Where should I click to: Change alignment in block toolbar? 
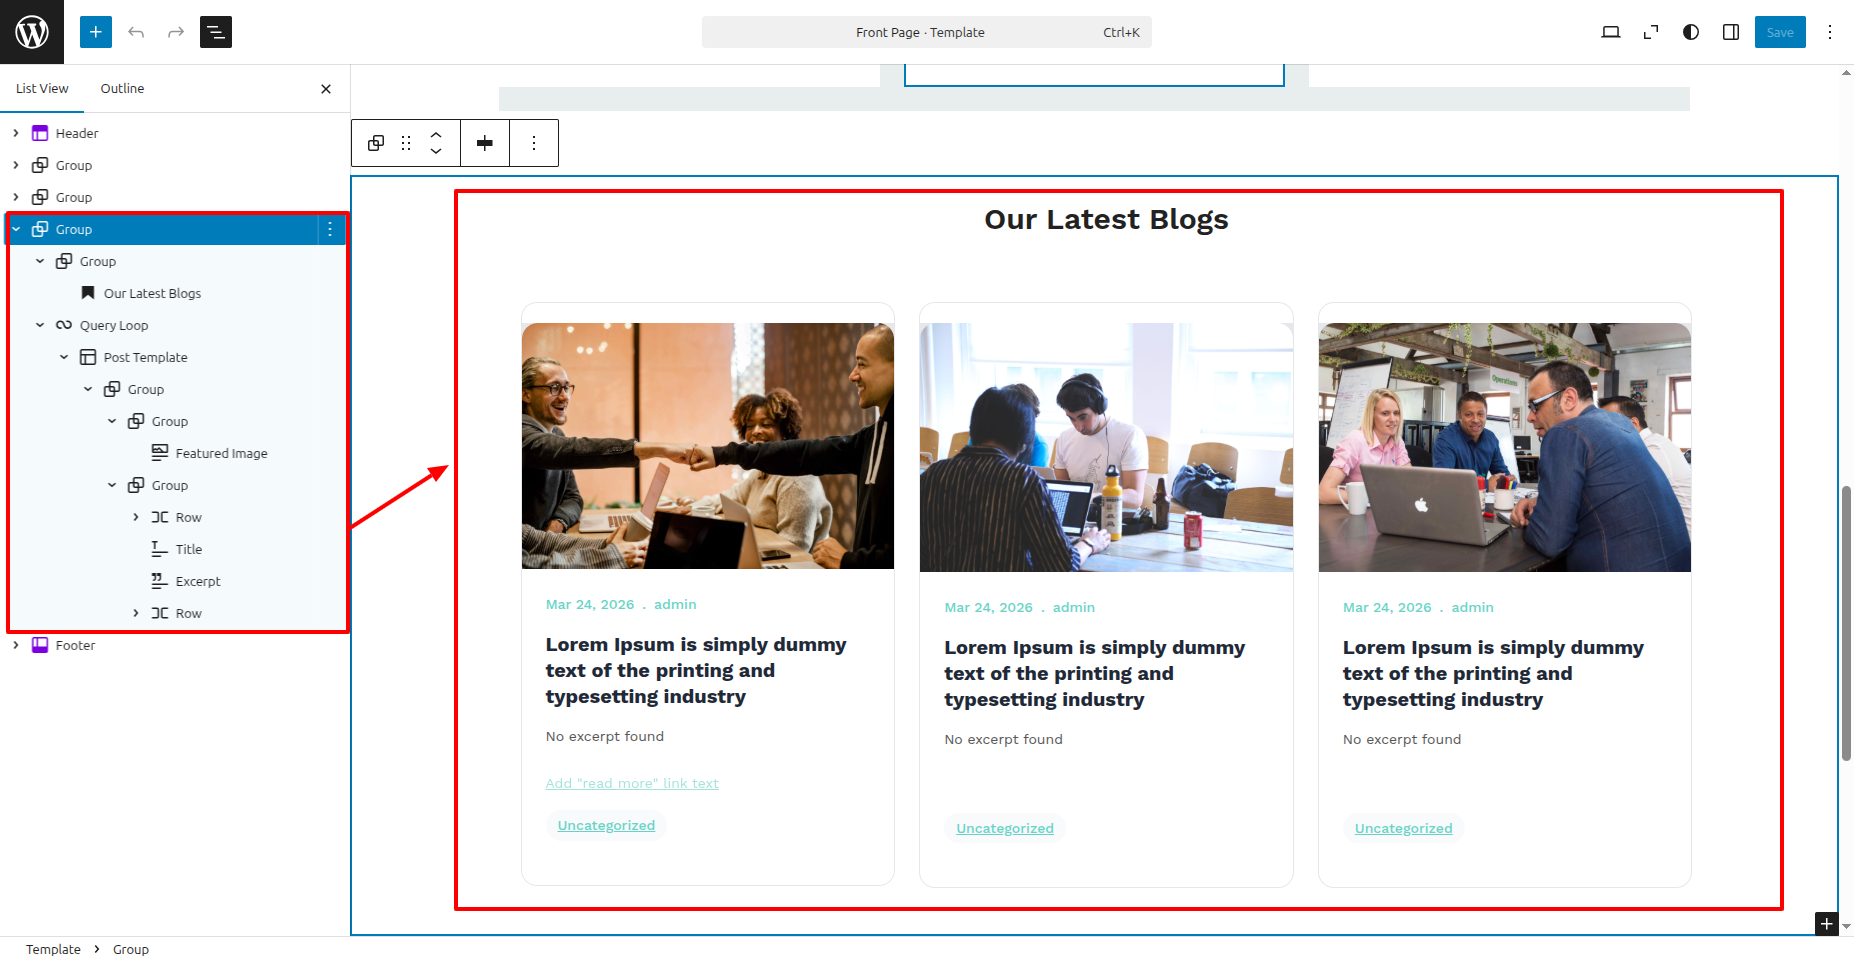[485, 143]
